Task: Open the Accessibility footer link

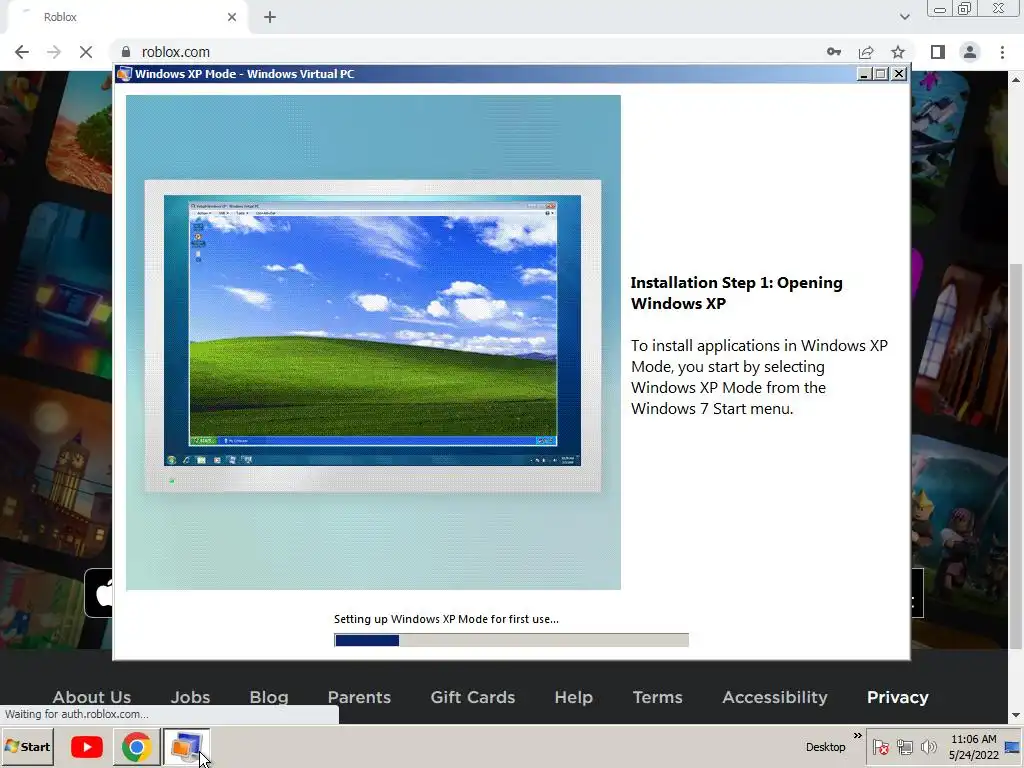Action: click(x=775, y=697)
